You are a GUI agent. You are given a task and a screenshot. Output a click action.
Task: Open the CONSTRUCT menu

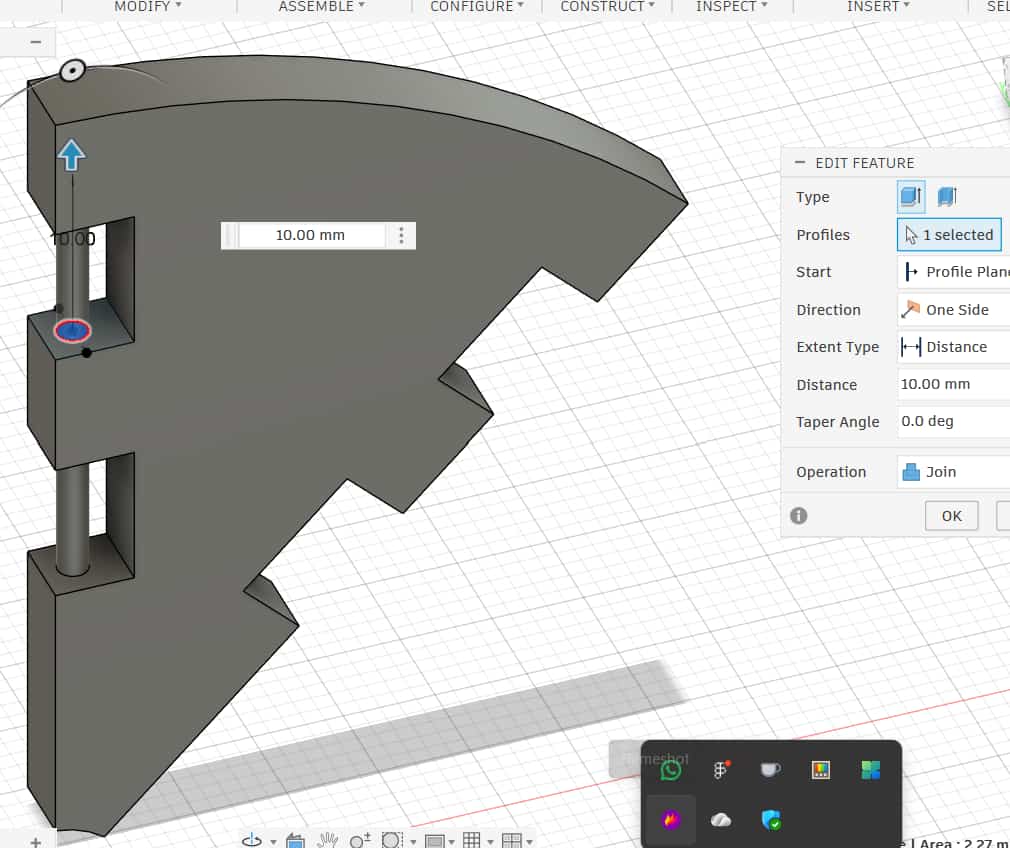[607, 6]
